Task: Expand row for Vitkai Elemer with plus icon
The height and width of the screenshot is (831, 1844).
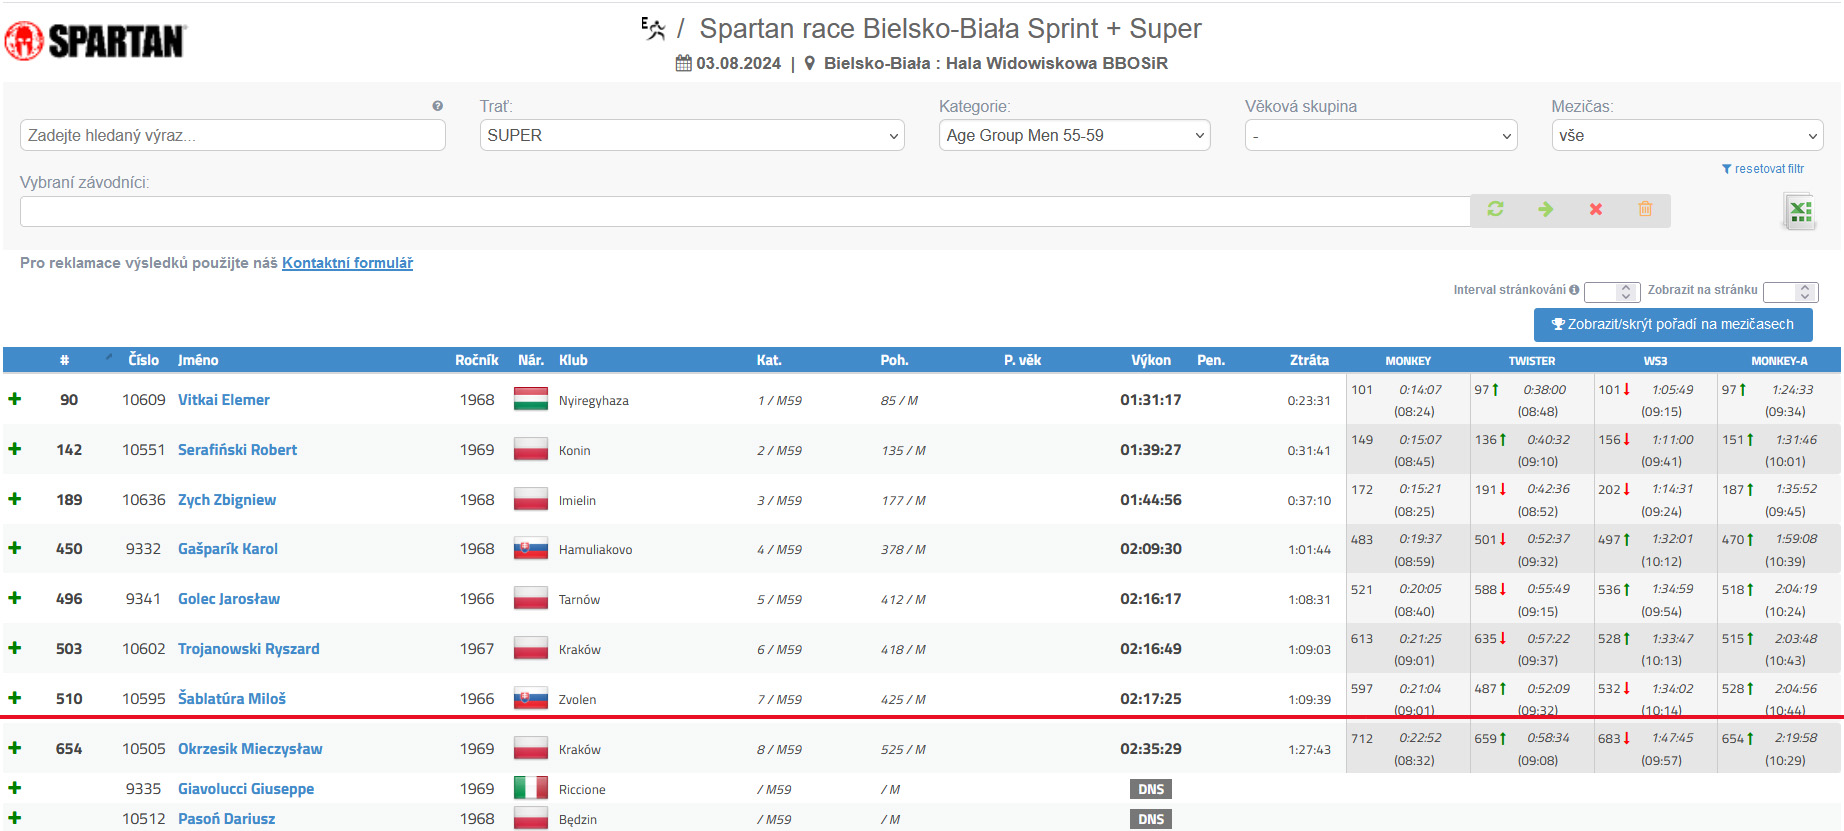Action: pyautogui.click(x=15, y=399)
